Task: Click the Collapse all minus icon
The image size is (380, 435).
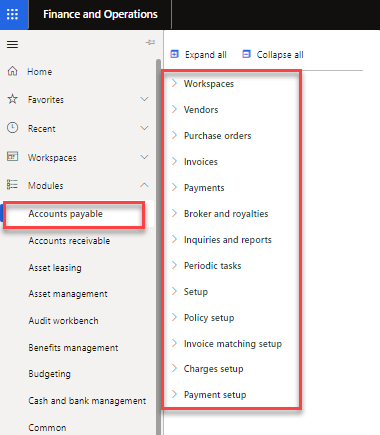Action: tap(246, 54)
